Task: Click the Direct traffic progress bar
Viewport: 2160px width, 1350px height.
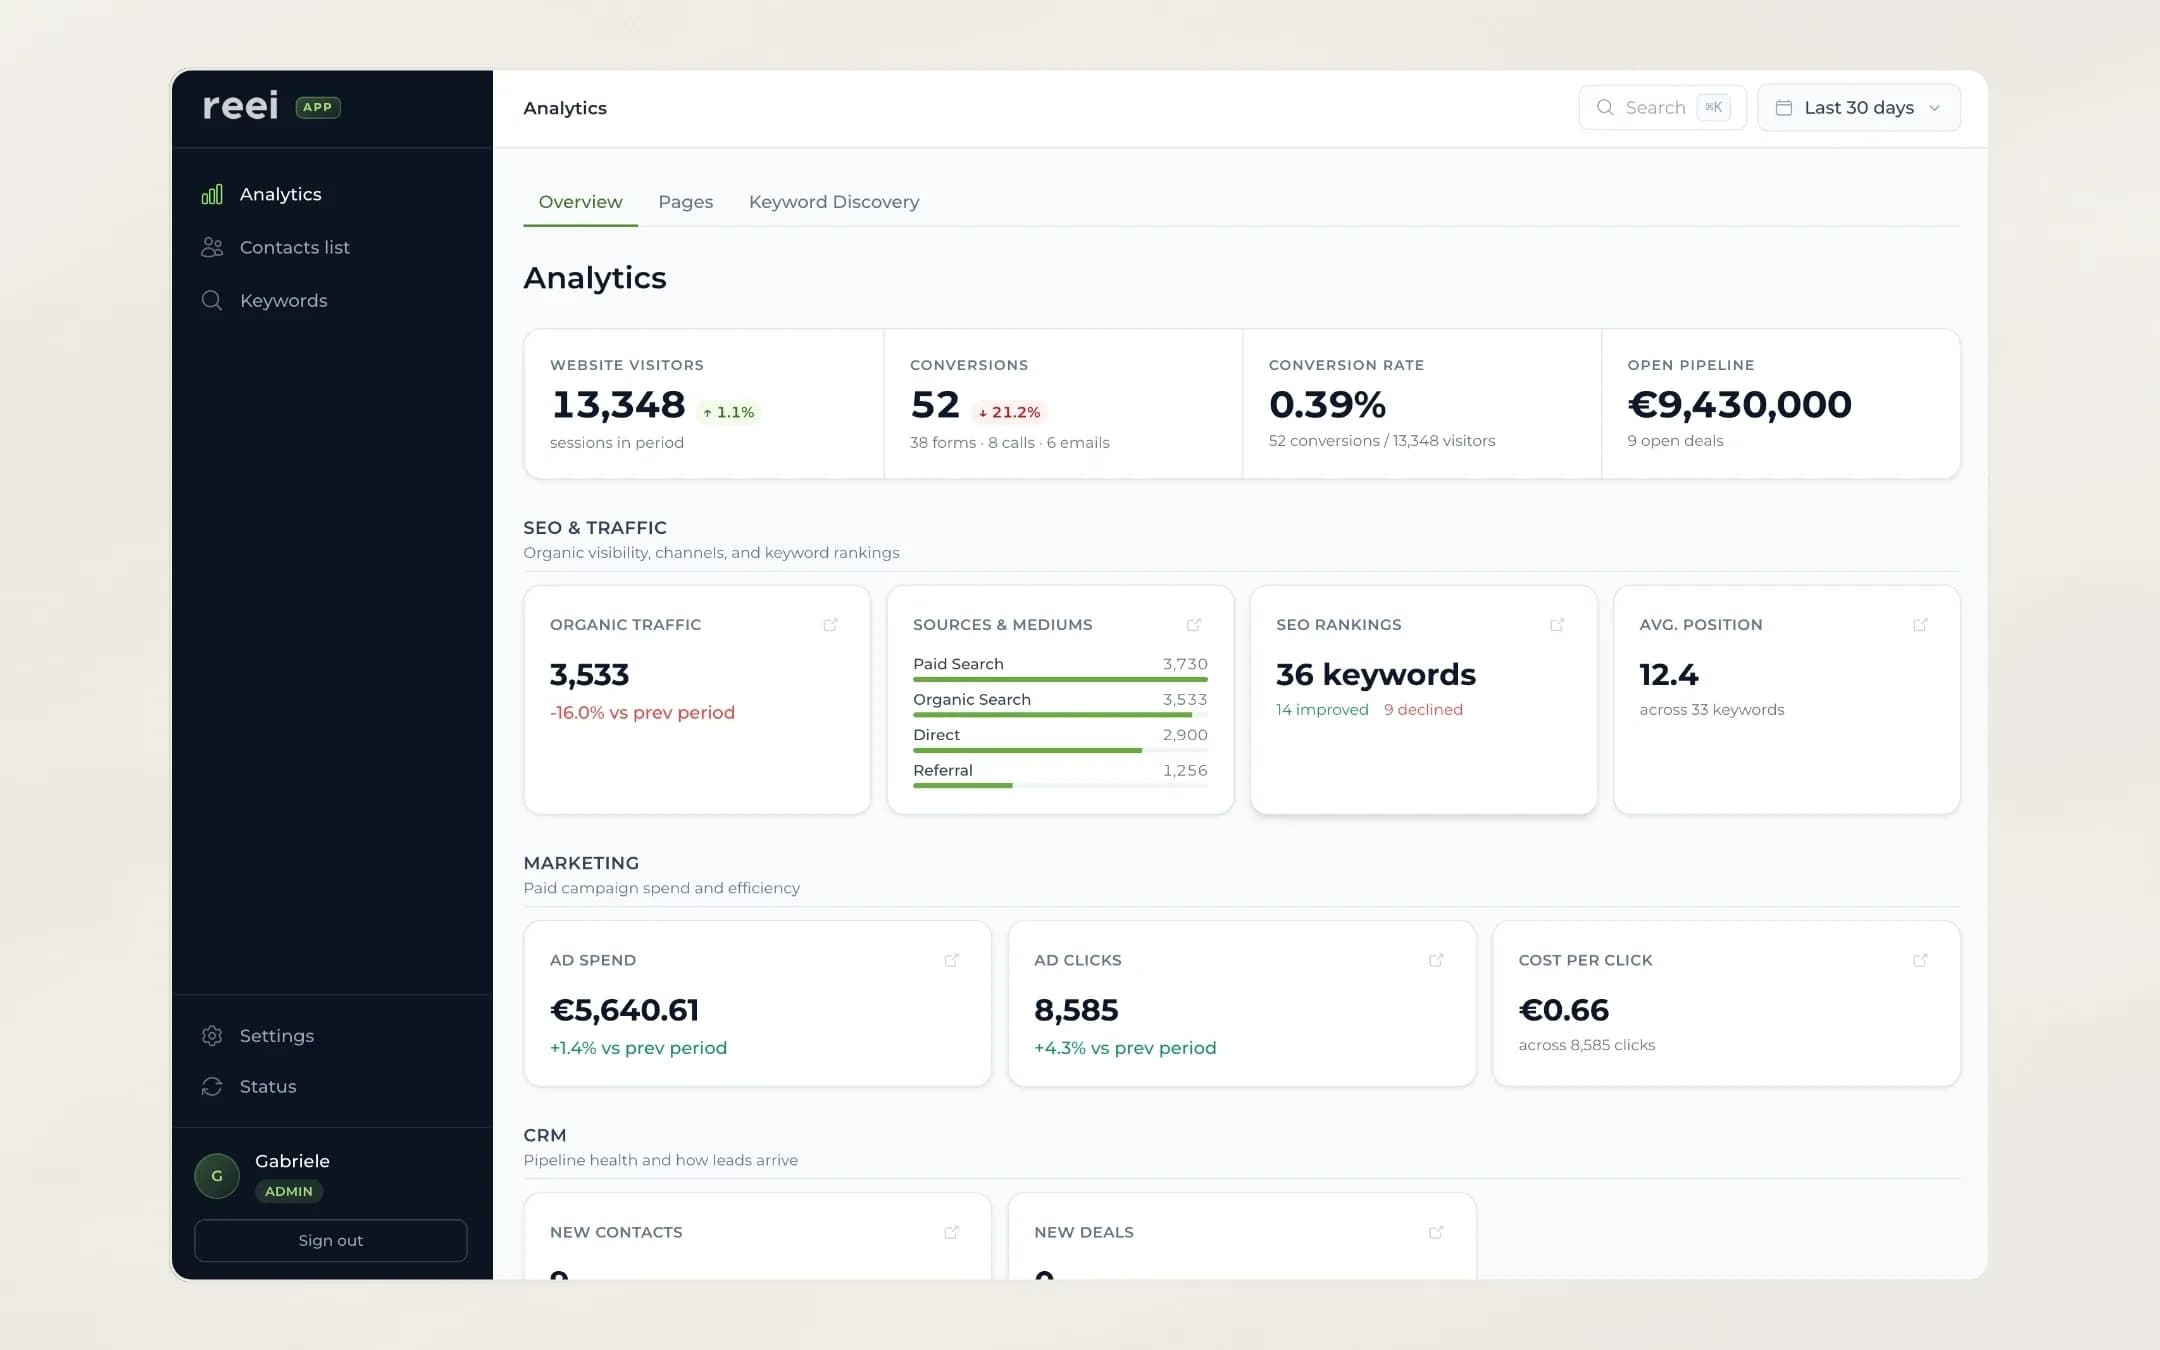Action: (1060, 750)
